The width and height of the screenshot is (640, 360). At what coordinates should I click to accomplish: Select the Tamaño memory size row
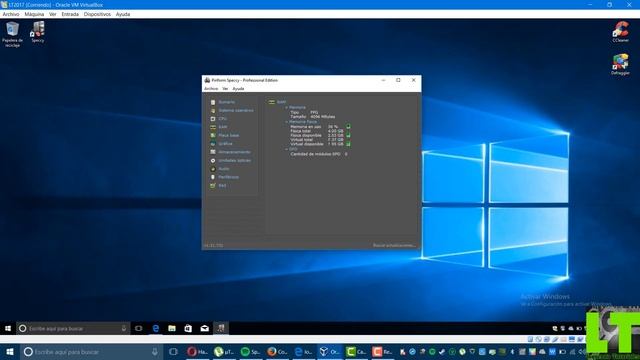click(313, 117)
